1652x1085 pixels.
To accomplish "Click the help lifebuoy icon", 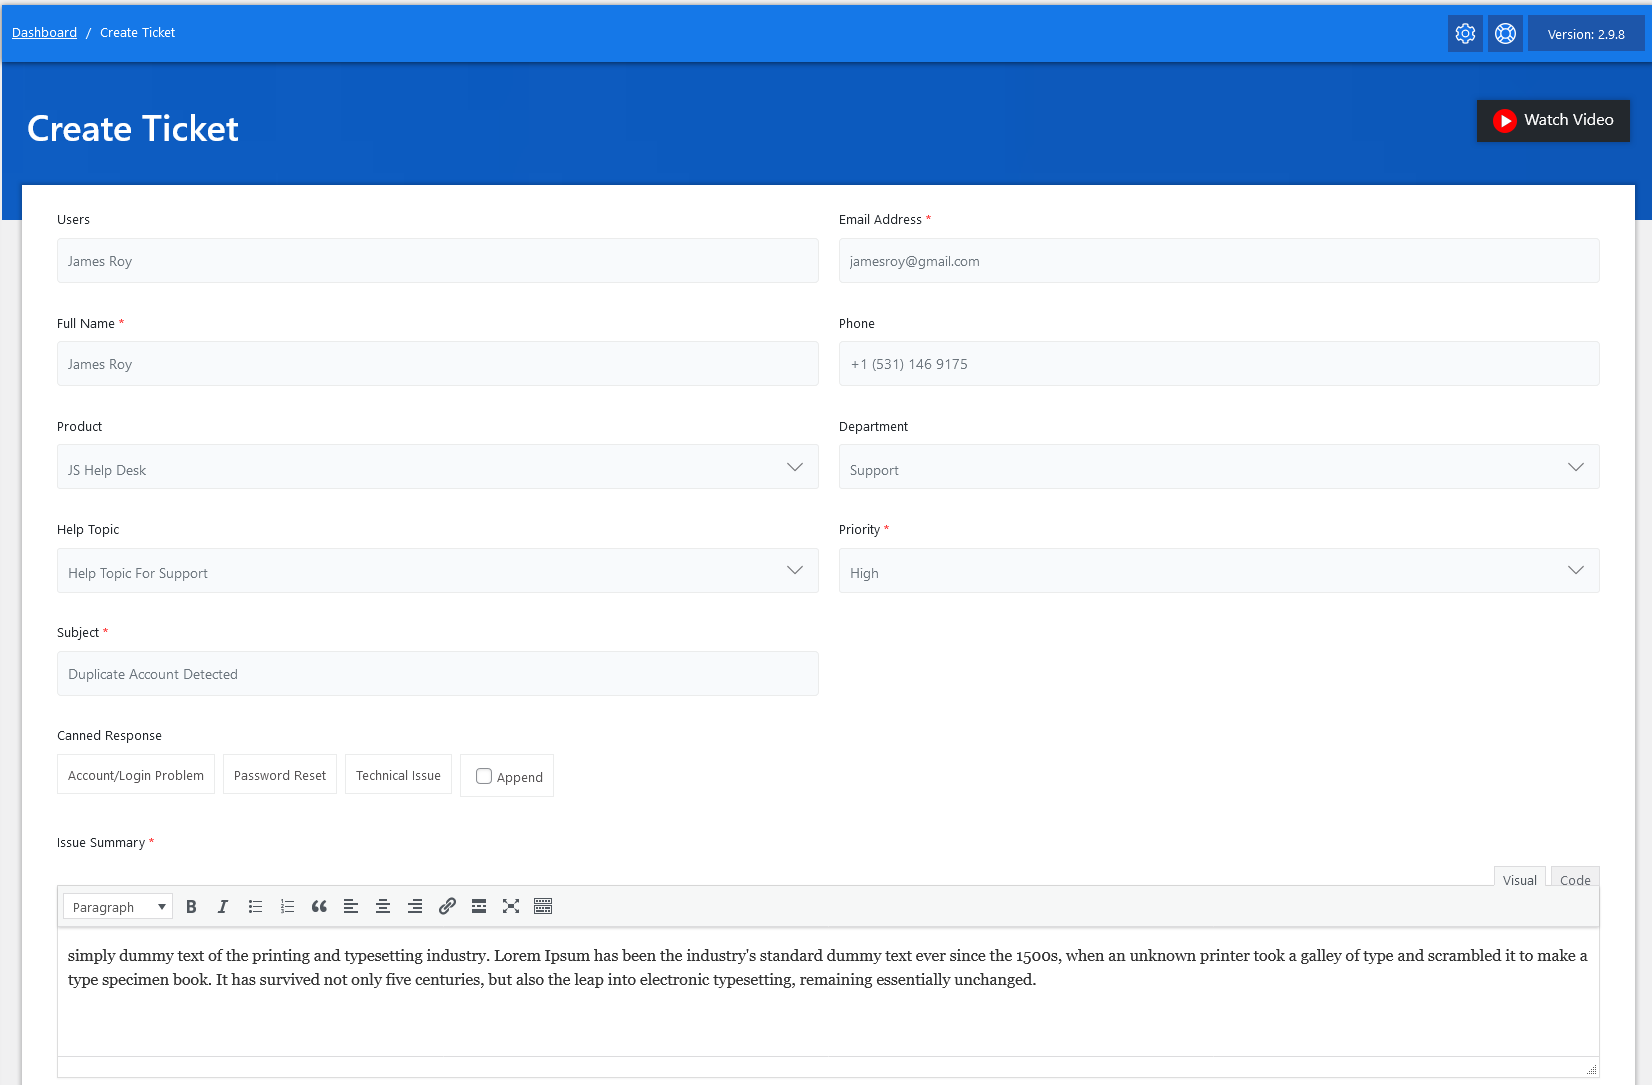I will click(1505, 34).
